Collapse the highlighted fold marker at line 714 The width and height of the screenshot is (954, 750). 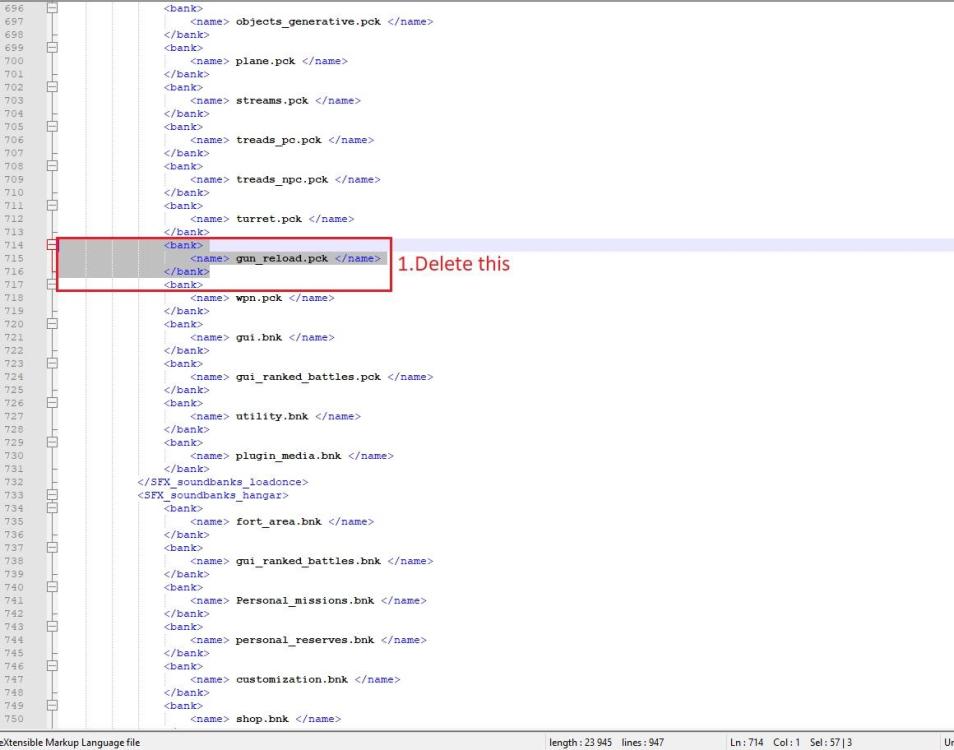click(x=52, y=245)
